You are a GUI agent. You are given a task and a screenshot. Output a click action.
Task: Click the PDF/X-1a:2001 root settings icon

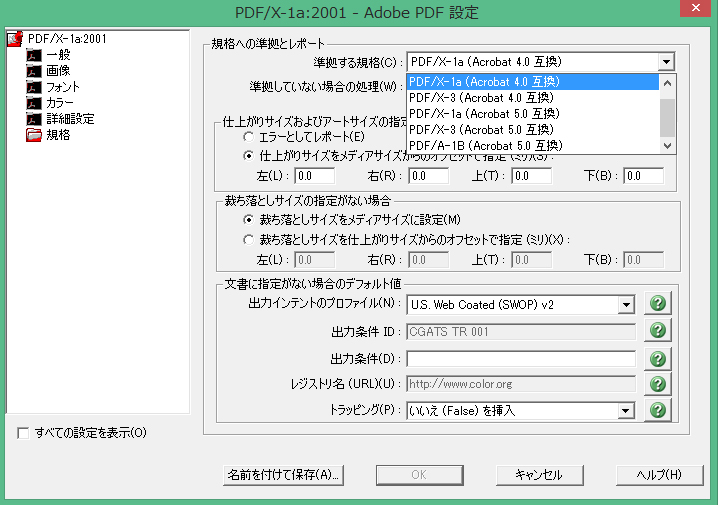click(x=15, y=39)
